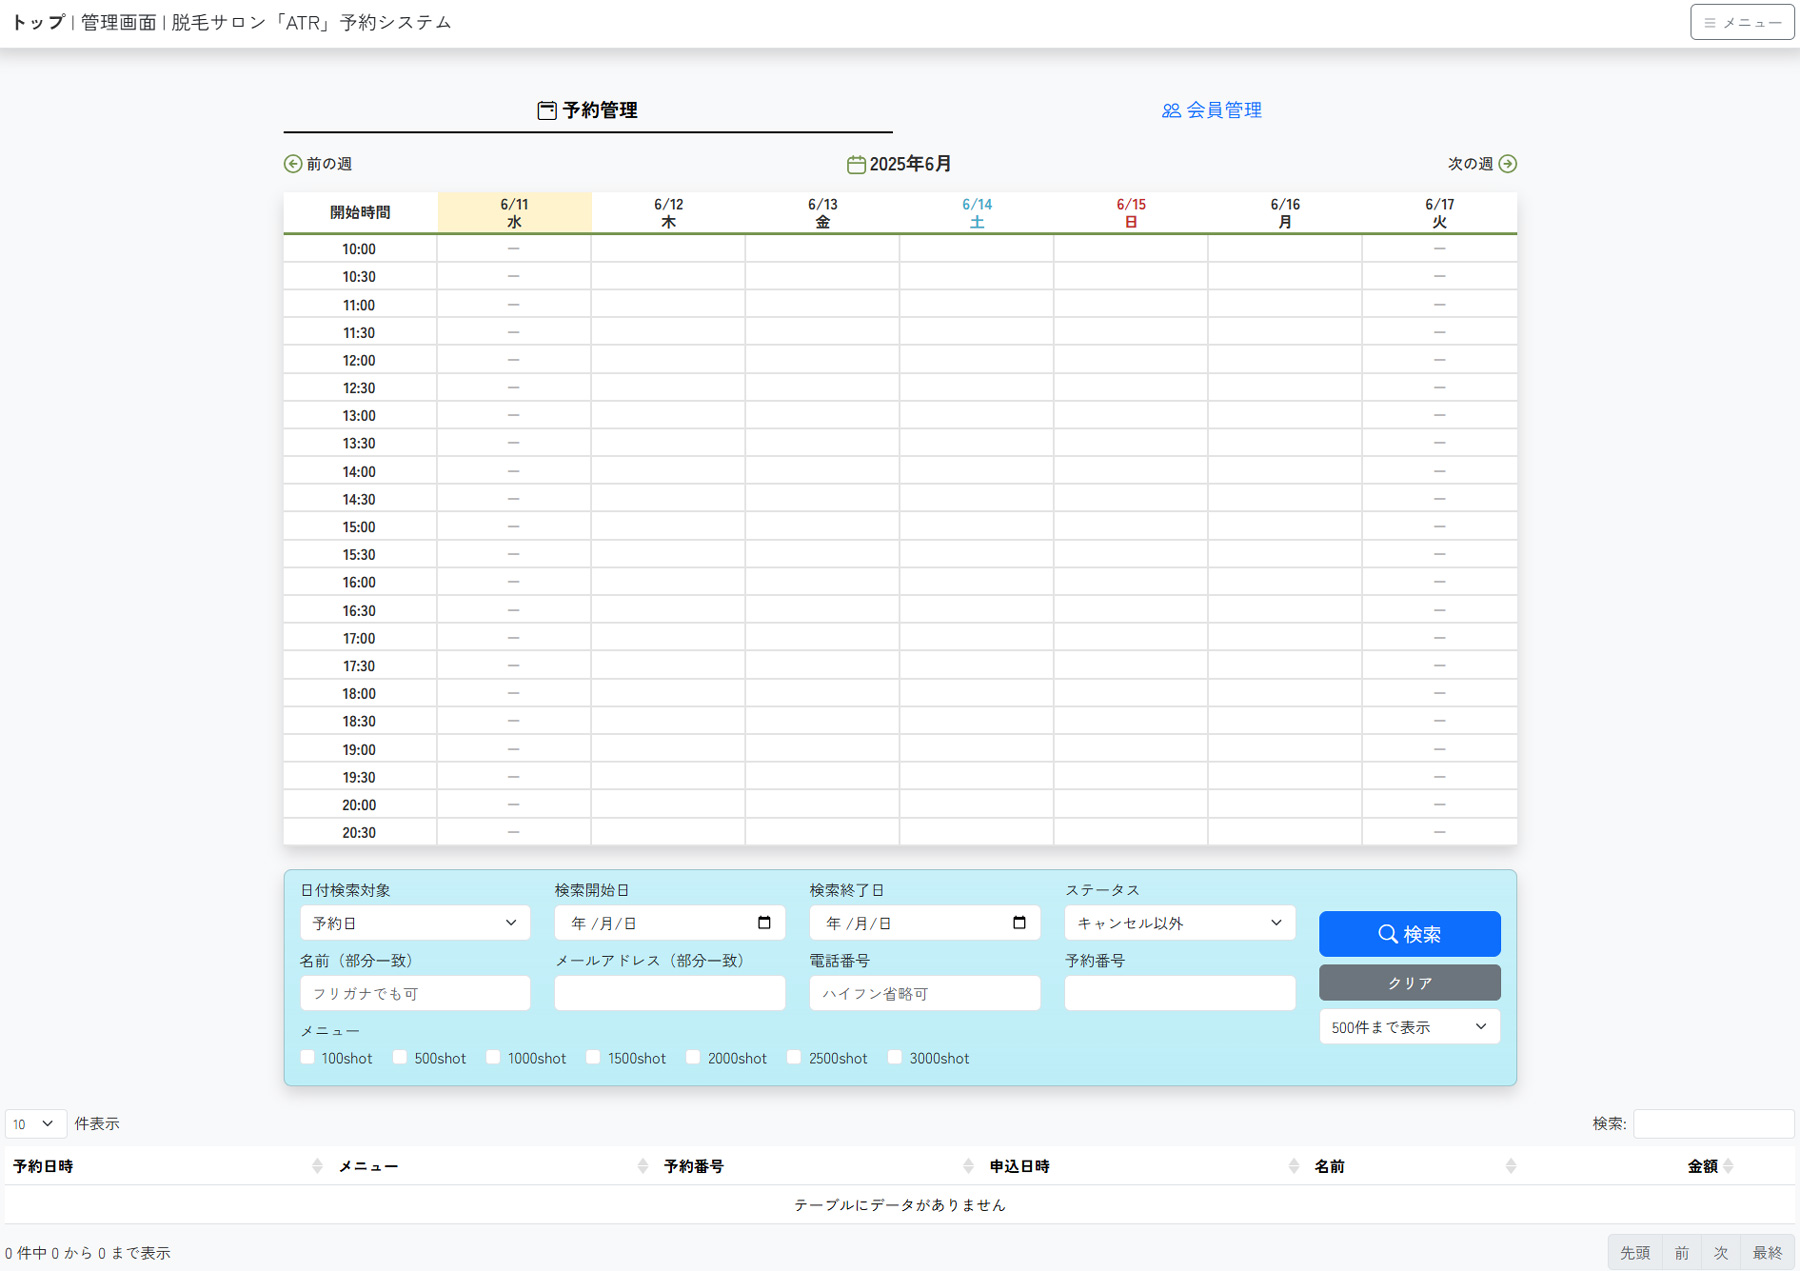Focus the 電話番号 input field
1800x1271 pixels.
925,993
